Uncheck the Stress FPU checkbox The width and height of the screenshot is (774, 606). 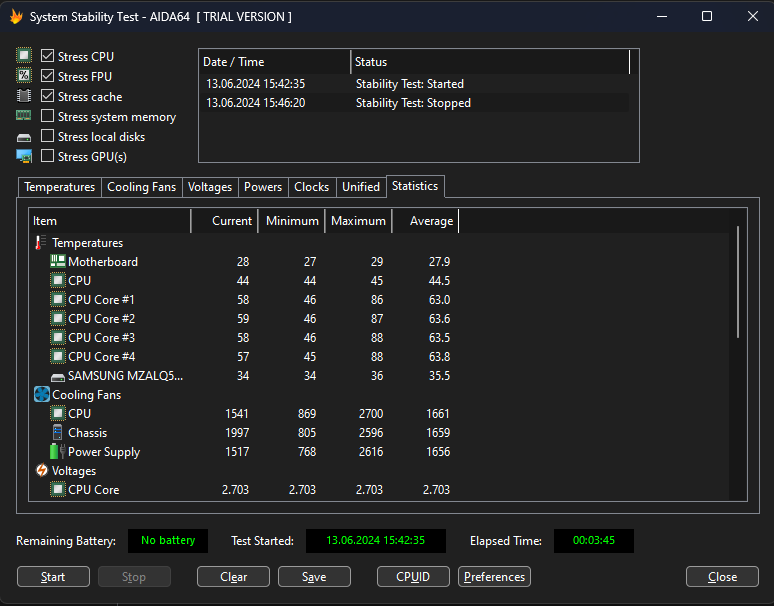[47, 76]
